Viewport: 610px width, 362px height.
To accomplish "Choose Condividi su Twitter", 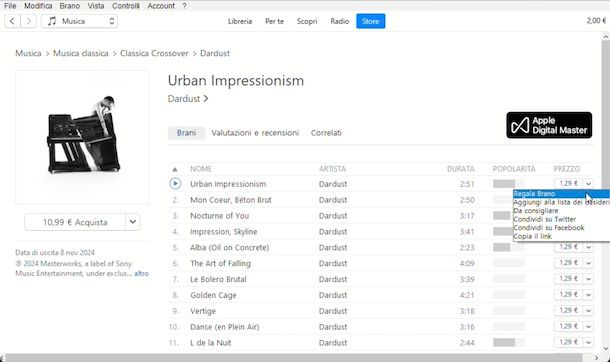I will [561, 219].
